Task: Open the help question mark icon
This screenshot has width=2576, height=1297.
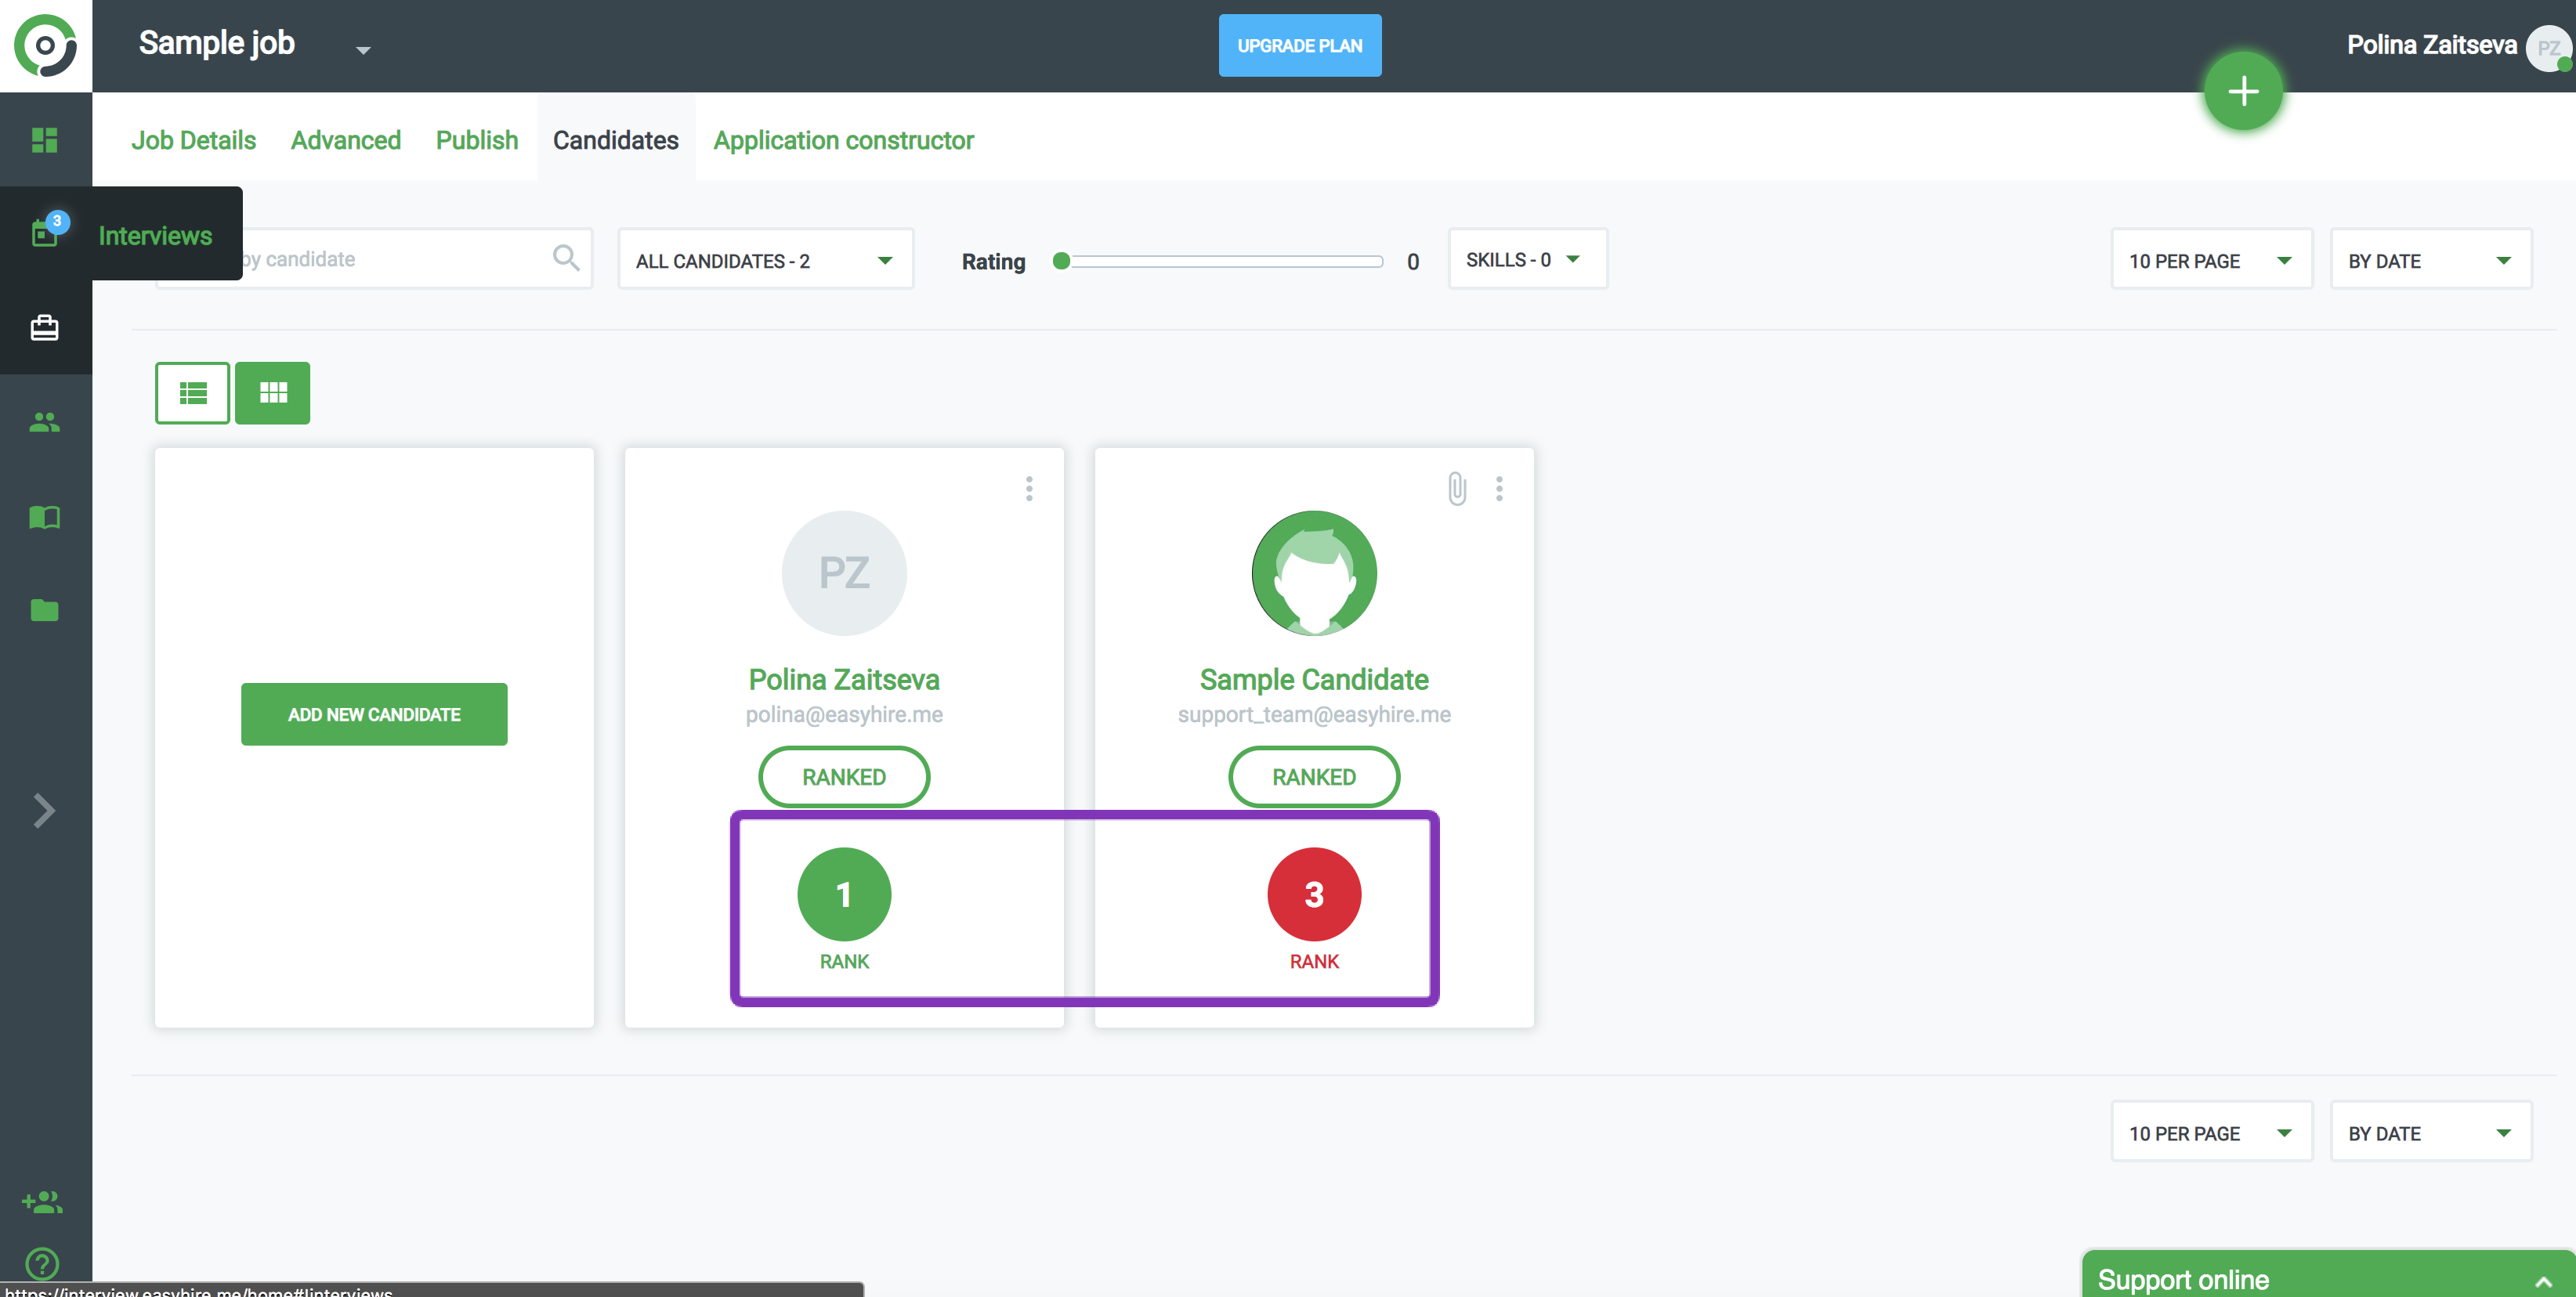Action: (42, 1263)
